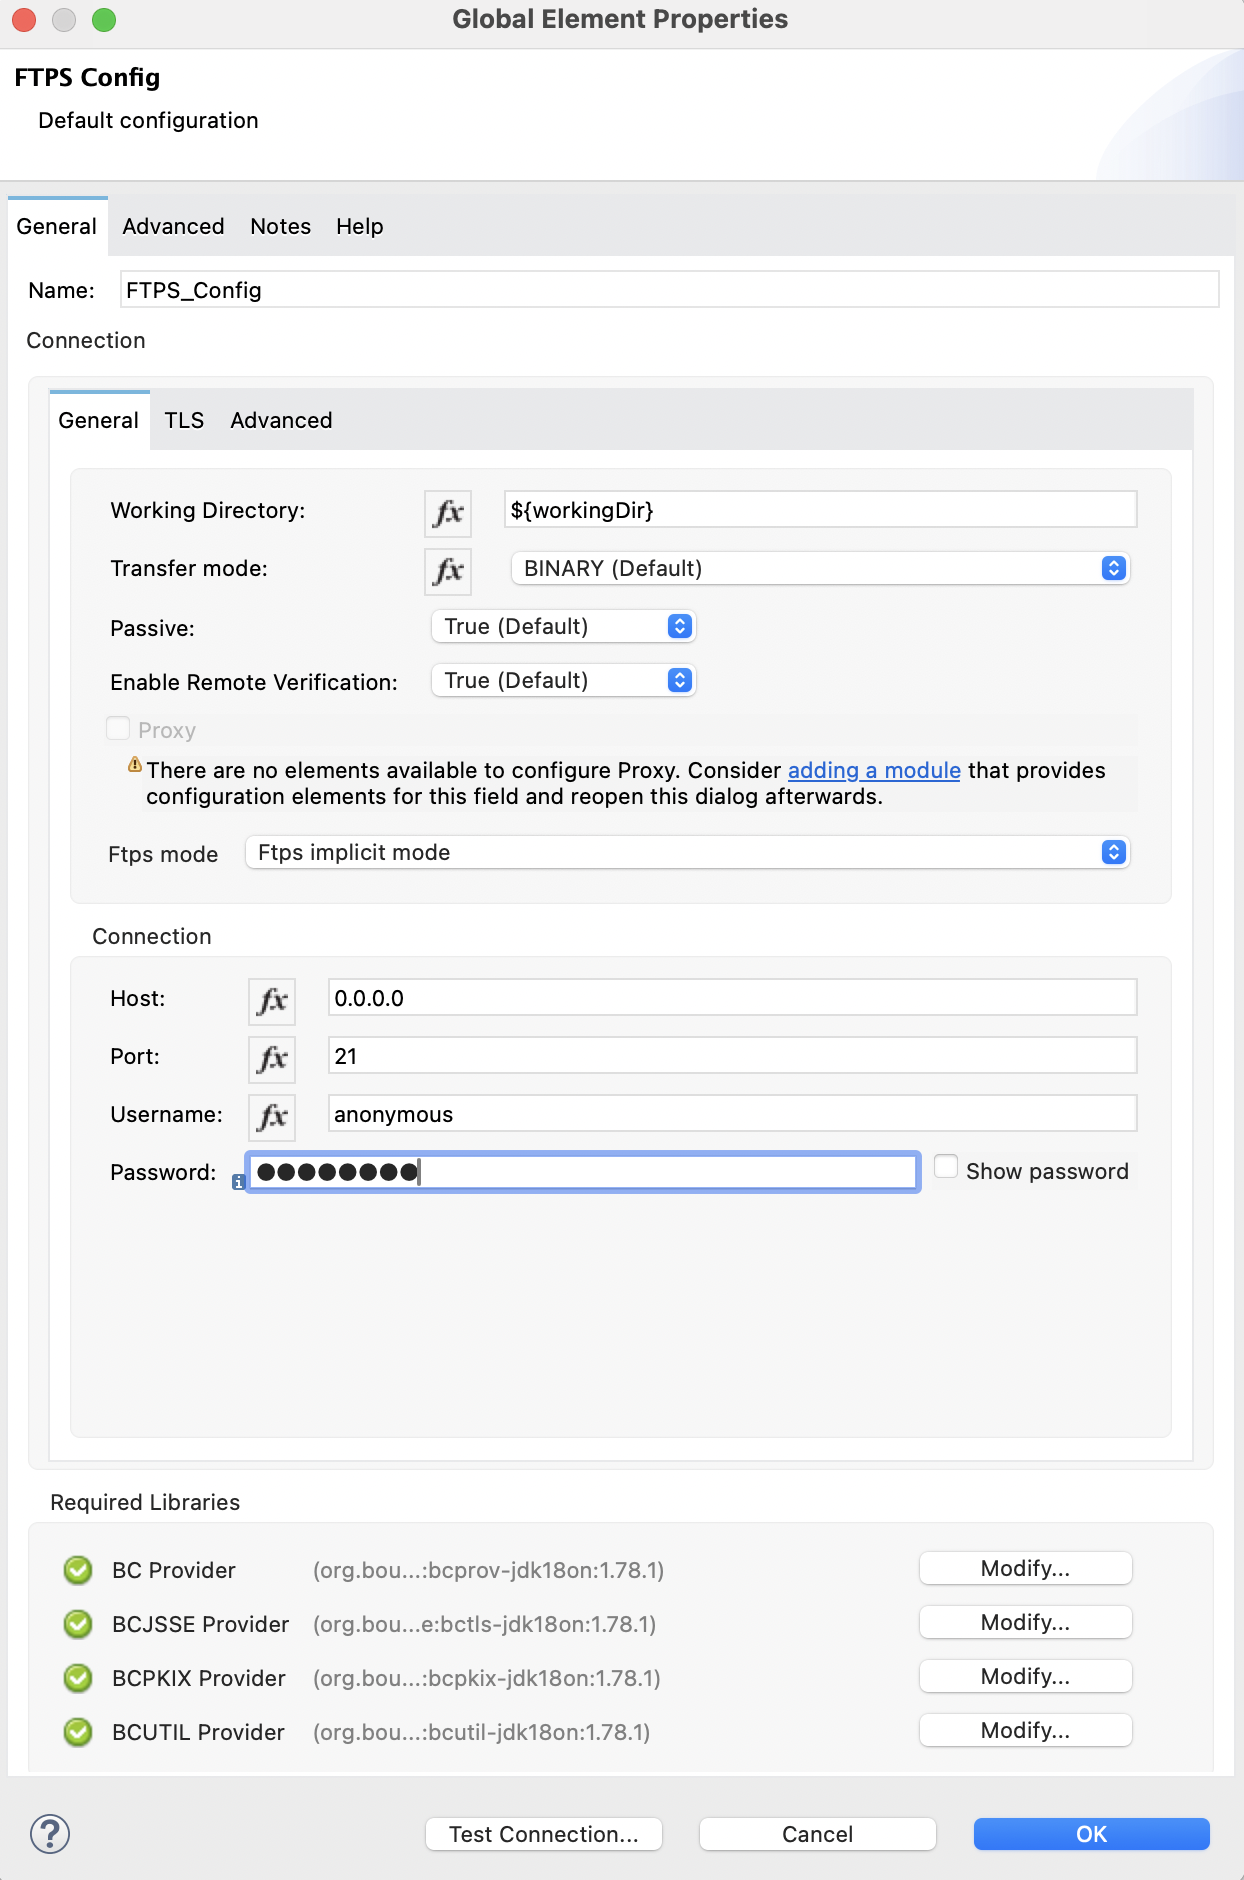Click the BCUTIL Provider status icon
The height and width of the screenshot is (1880, 1244).
pos(78,1732)
